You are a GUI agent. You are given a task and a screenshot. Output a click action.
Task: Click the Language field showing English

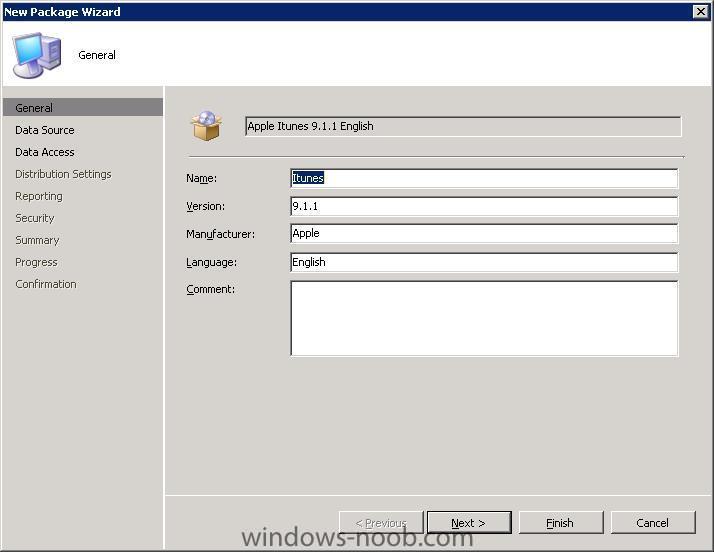click(484, 262)
